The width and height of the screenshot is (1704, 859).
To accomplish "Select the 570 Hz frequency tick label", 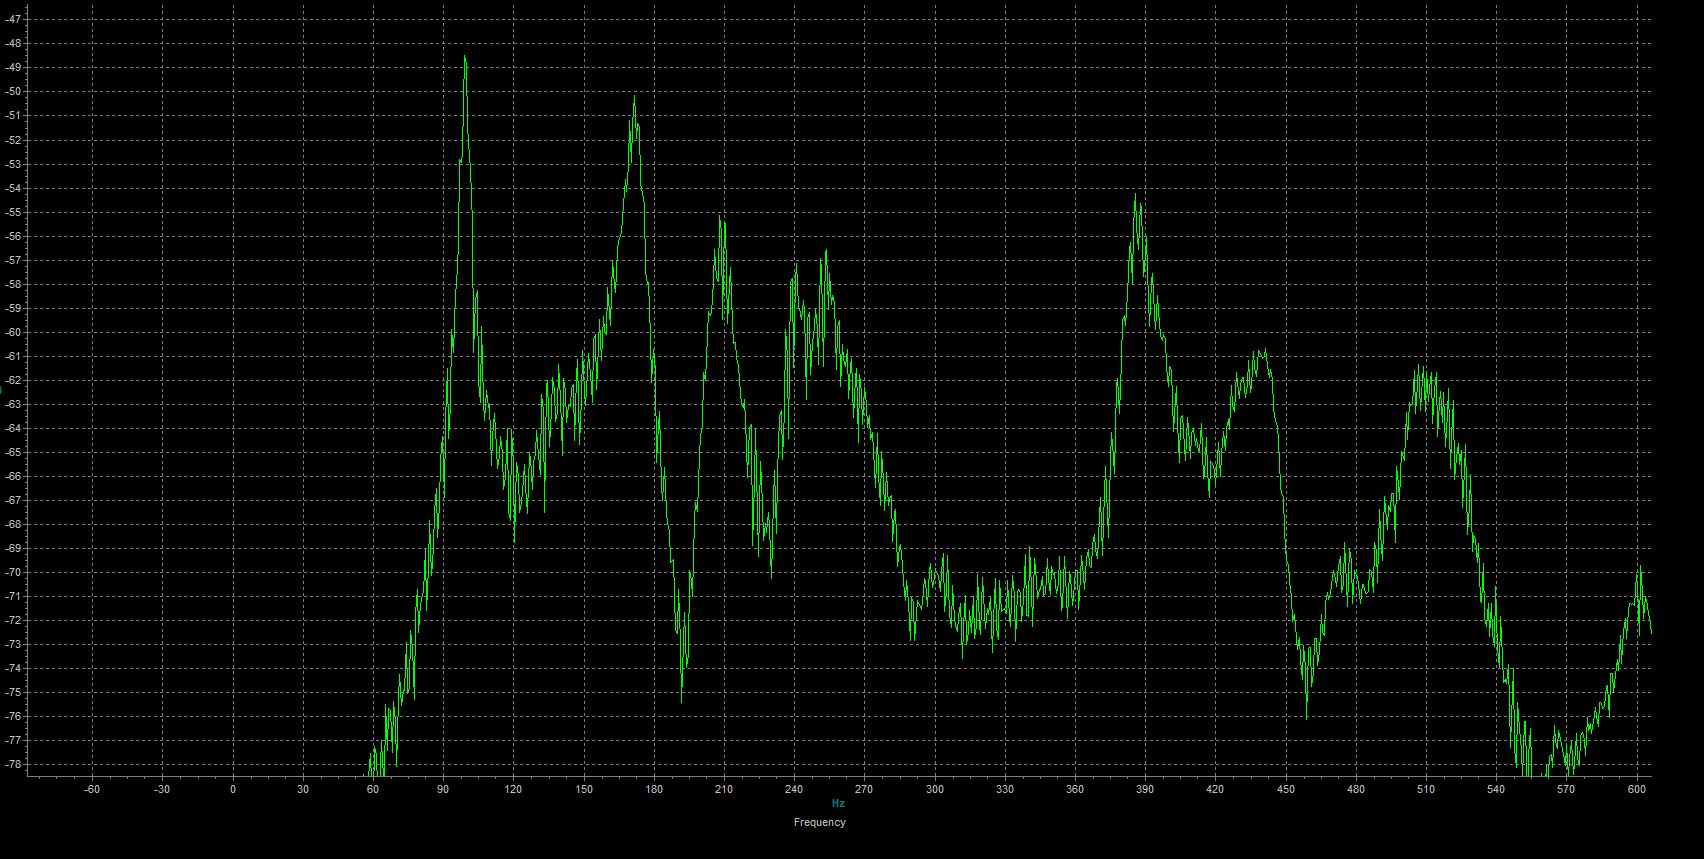I will pyautogui.click(x=1566, y=789).
